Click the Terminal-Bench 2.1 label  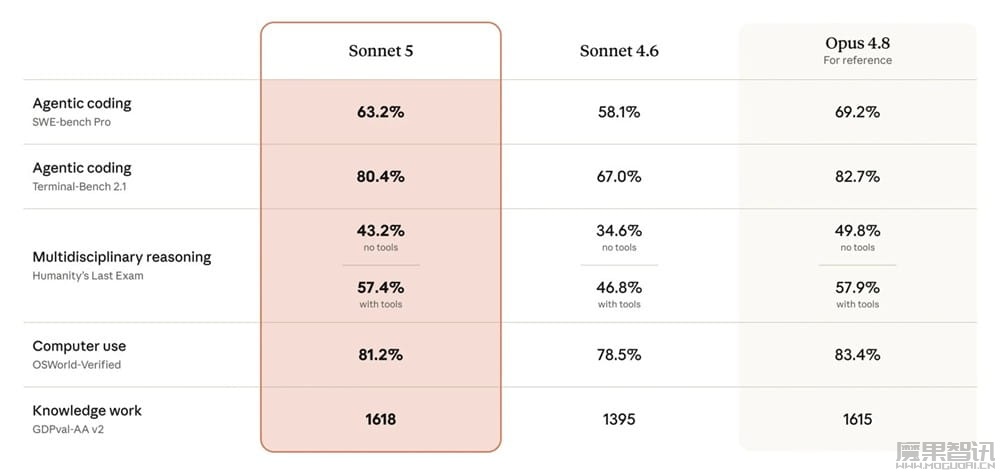(x=79, y=187)
